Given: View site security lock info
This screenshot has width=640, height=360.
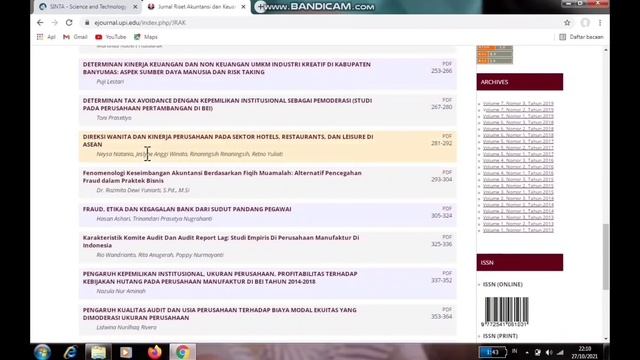Looking at the screenshot, I should 87,23.
